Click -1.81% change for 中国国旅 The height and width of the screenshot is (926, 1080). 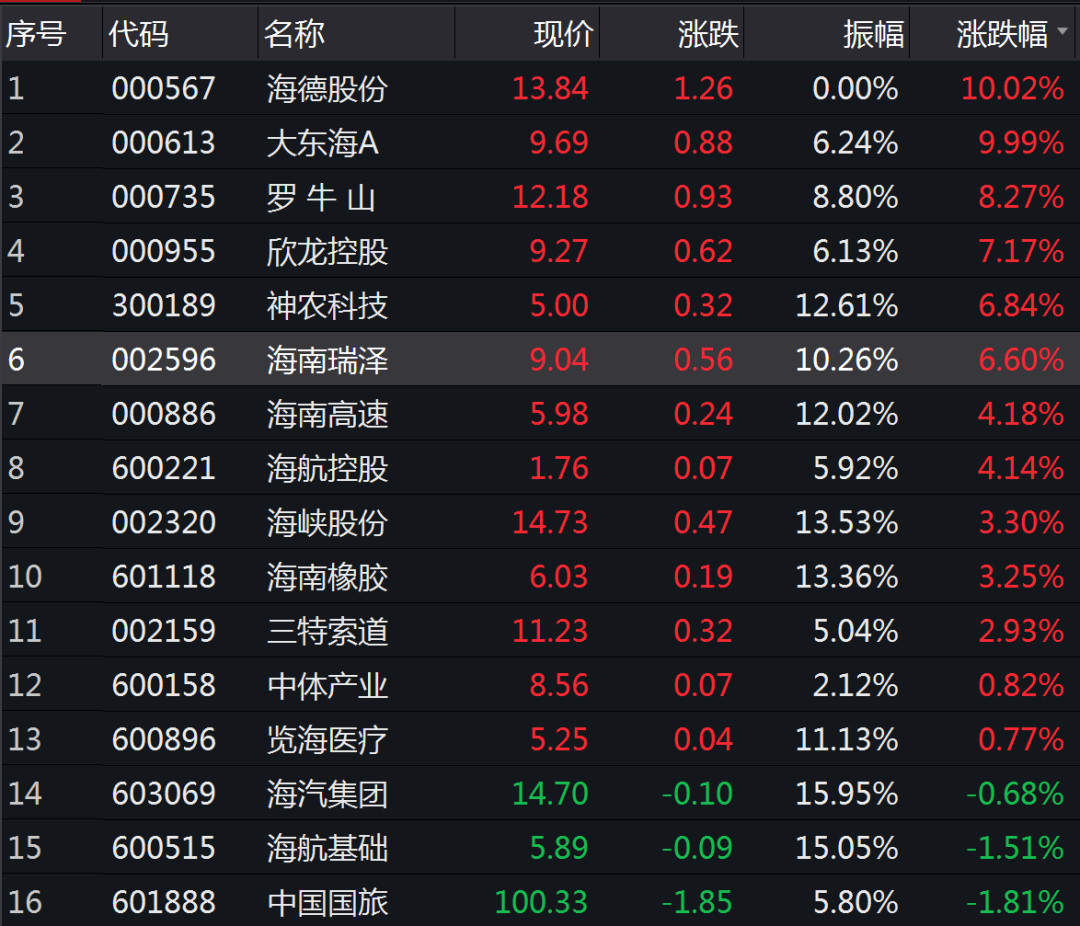click(1015, 903)
